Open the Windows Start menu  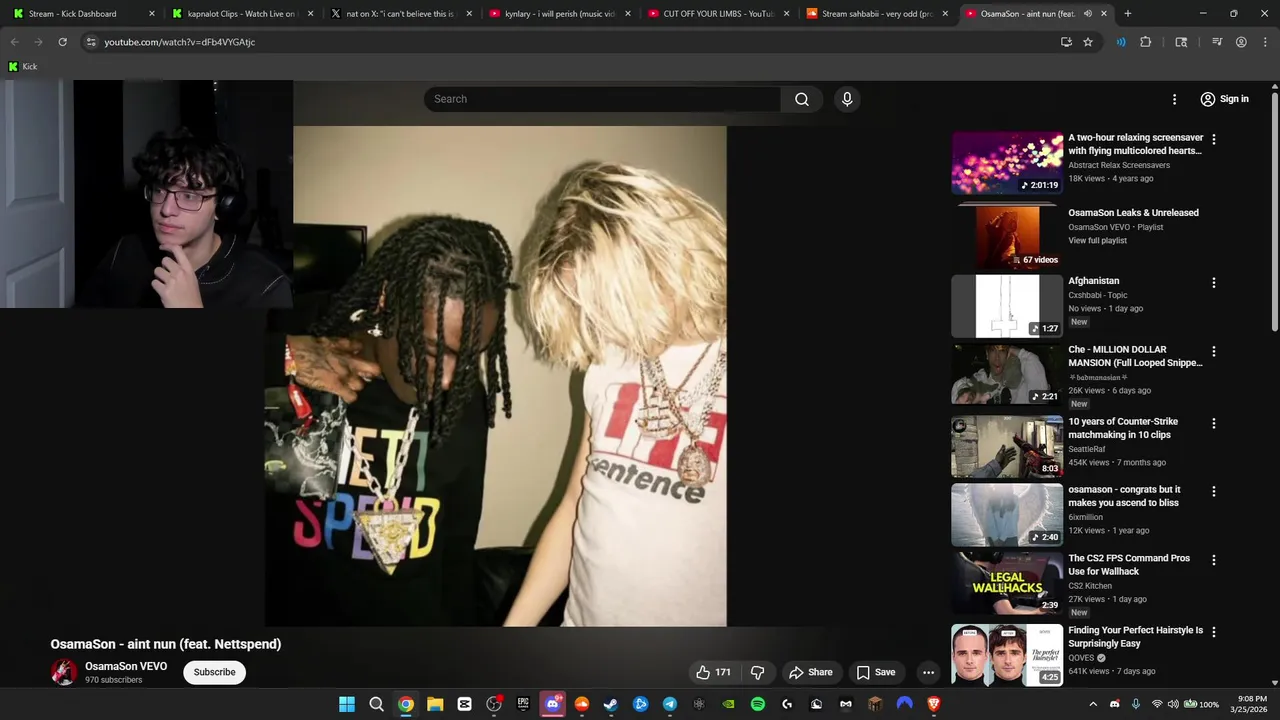(347, 704)
